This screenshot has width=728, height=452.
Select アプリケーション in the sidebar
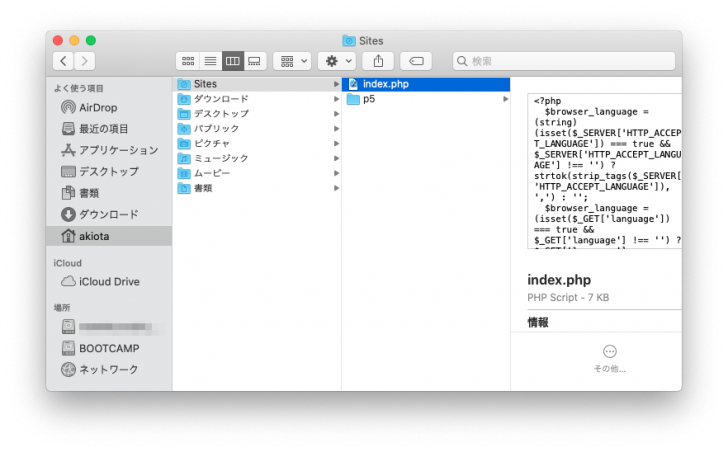tap(118, 150)
